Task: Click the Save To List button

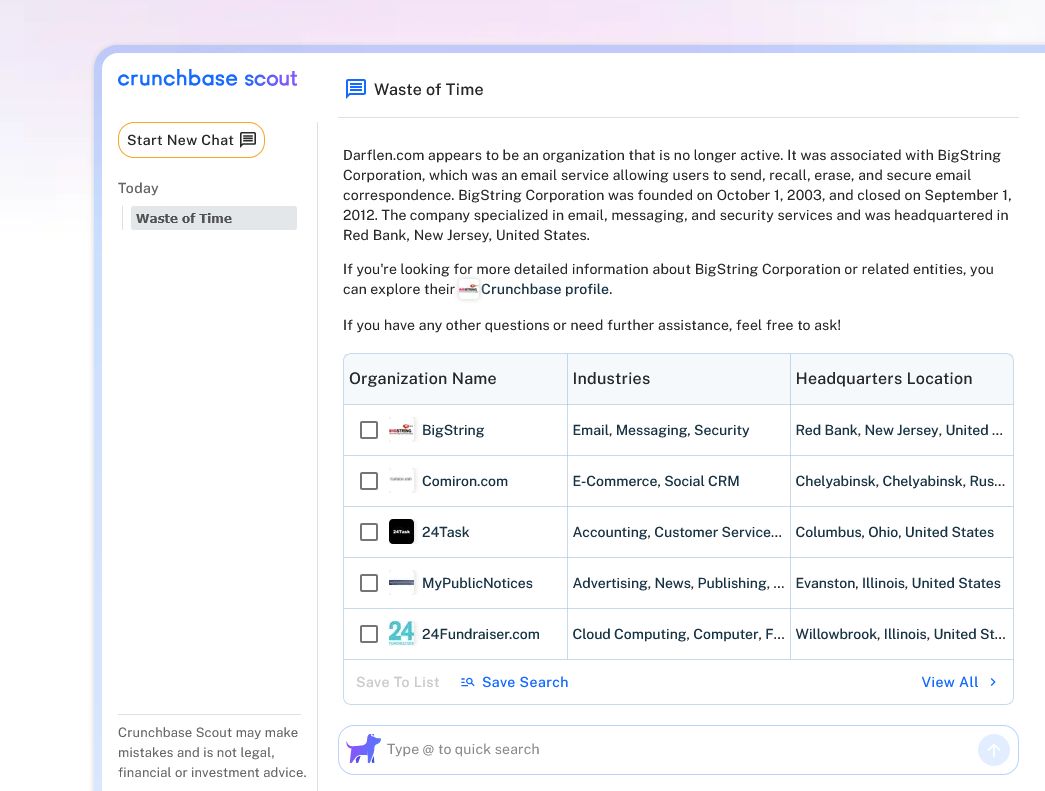Action: 397,682
